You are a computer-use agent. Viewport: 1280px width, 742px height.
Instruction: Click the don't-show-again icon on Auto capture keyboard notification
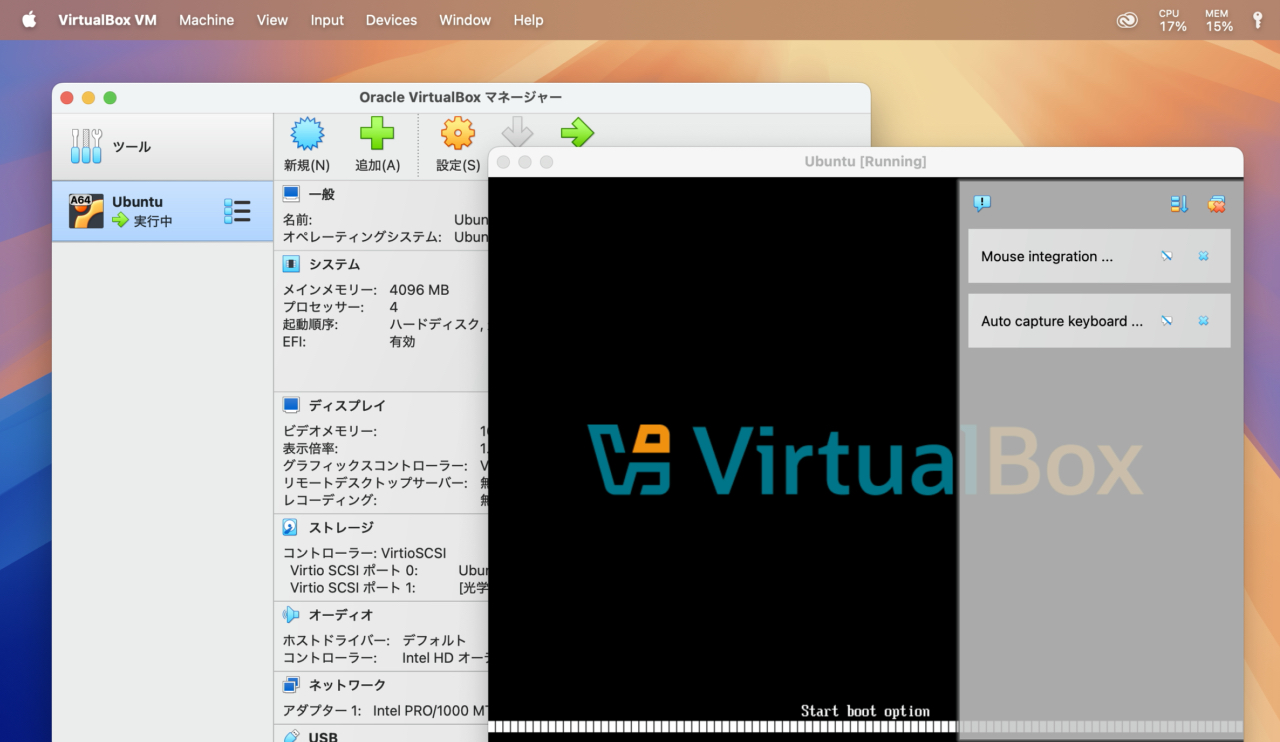[x=1166, y=321]
